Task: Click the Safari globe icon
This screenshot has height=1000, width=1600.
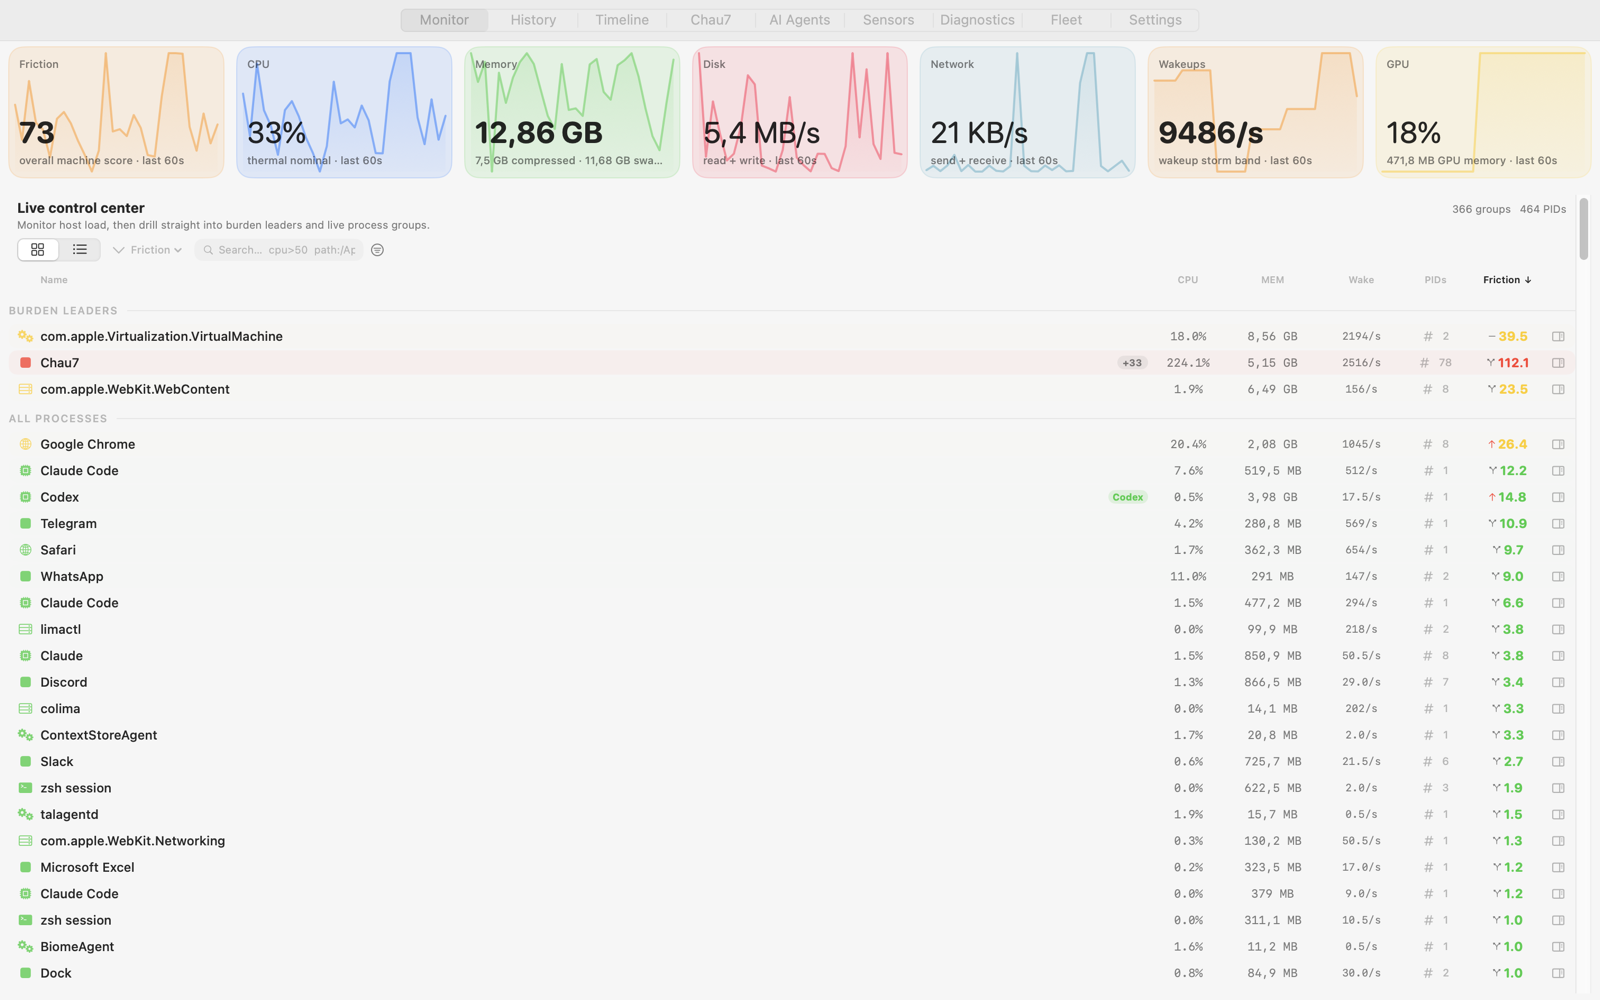Action: coord(26,550)
